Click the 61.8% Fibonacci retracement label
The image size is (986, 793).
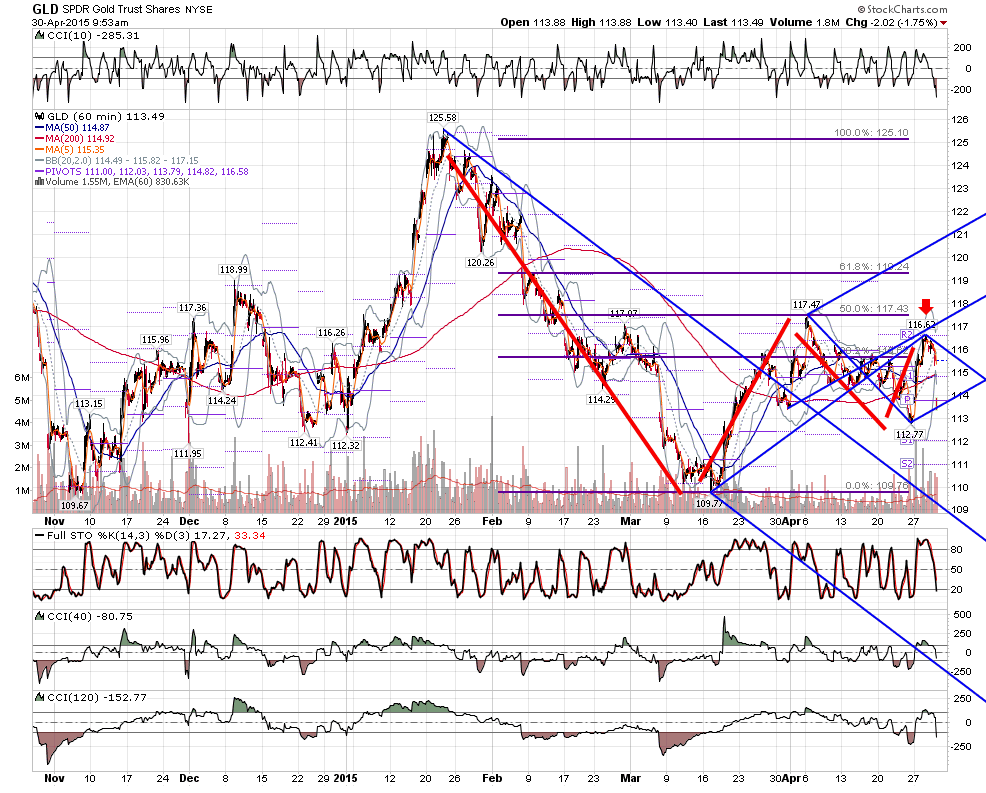coord(873,267)
